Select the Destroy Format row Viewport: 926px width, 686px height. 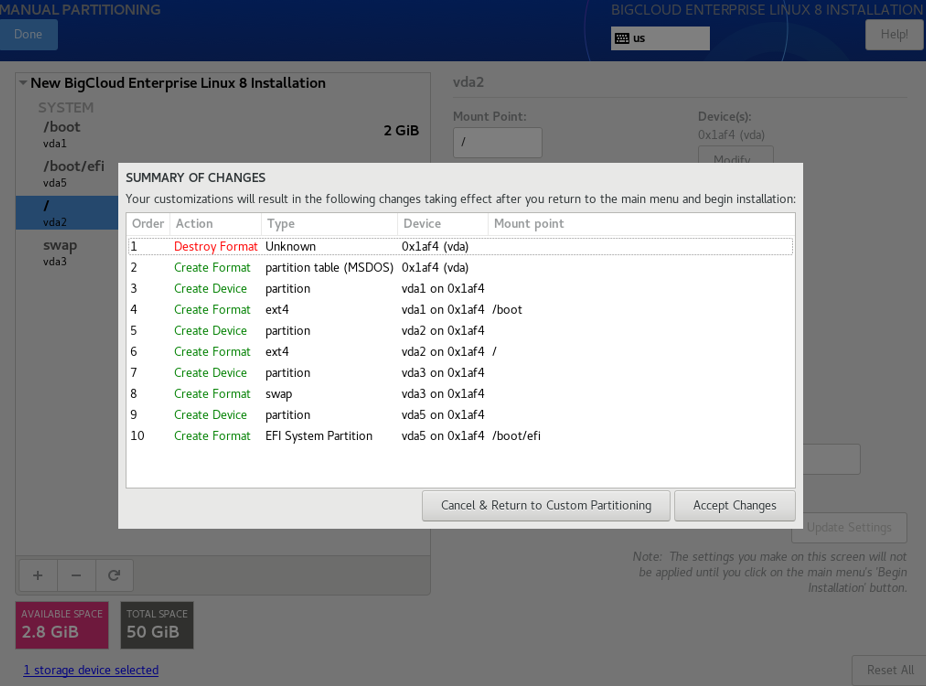coord(461,246)
